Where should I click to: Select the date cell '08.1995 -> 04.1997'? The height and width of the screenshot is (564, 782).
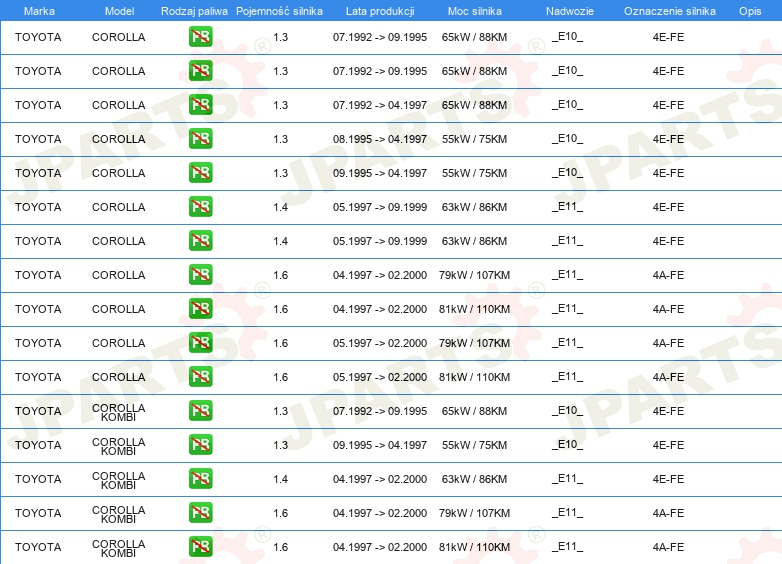point(380,139)
